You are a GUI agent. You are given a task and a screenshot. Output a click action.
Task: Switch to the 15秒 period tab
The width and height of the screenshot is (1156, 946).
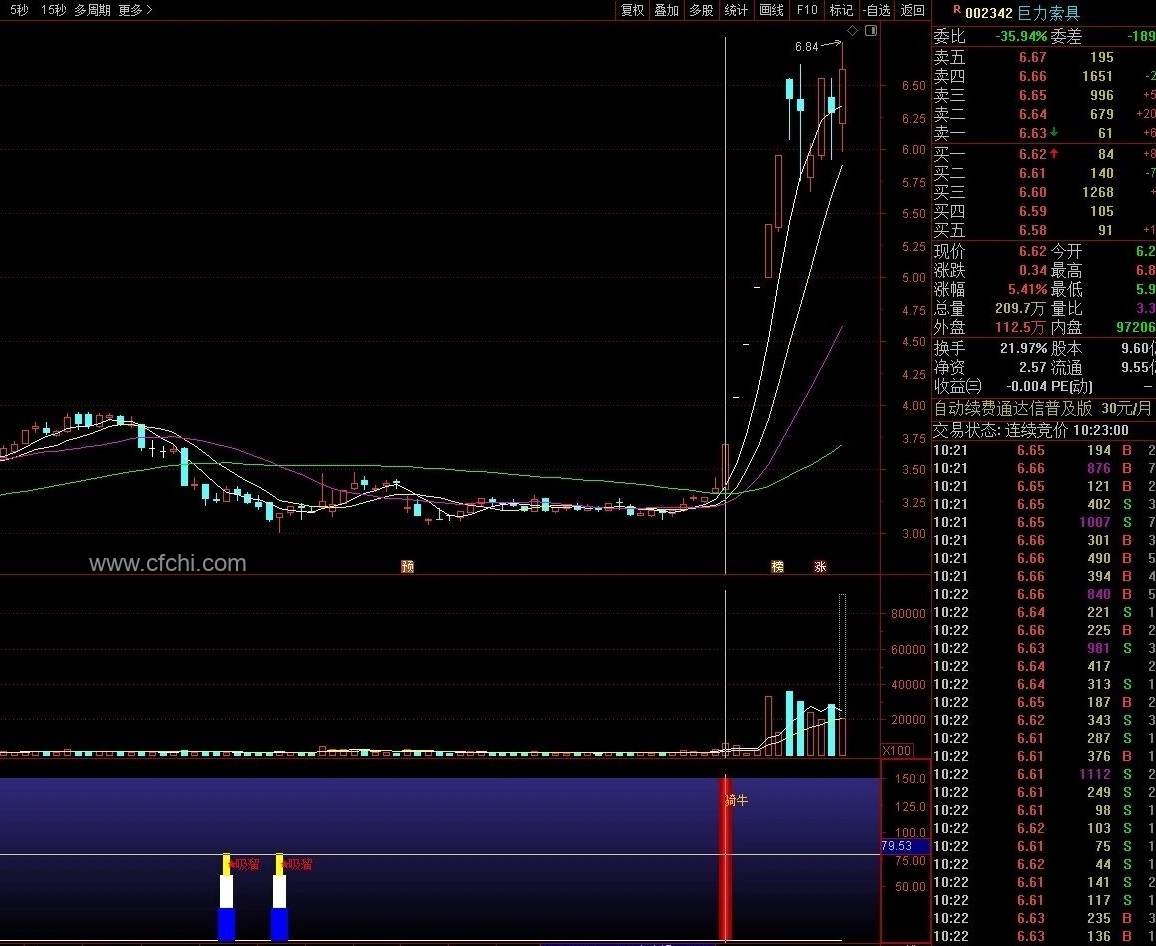tap(53, 10)
